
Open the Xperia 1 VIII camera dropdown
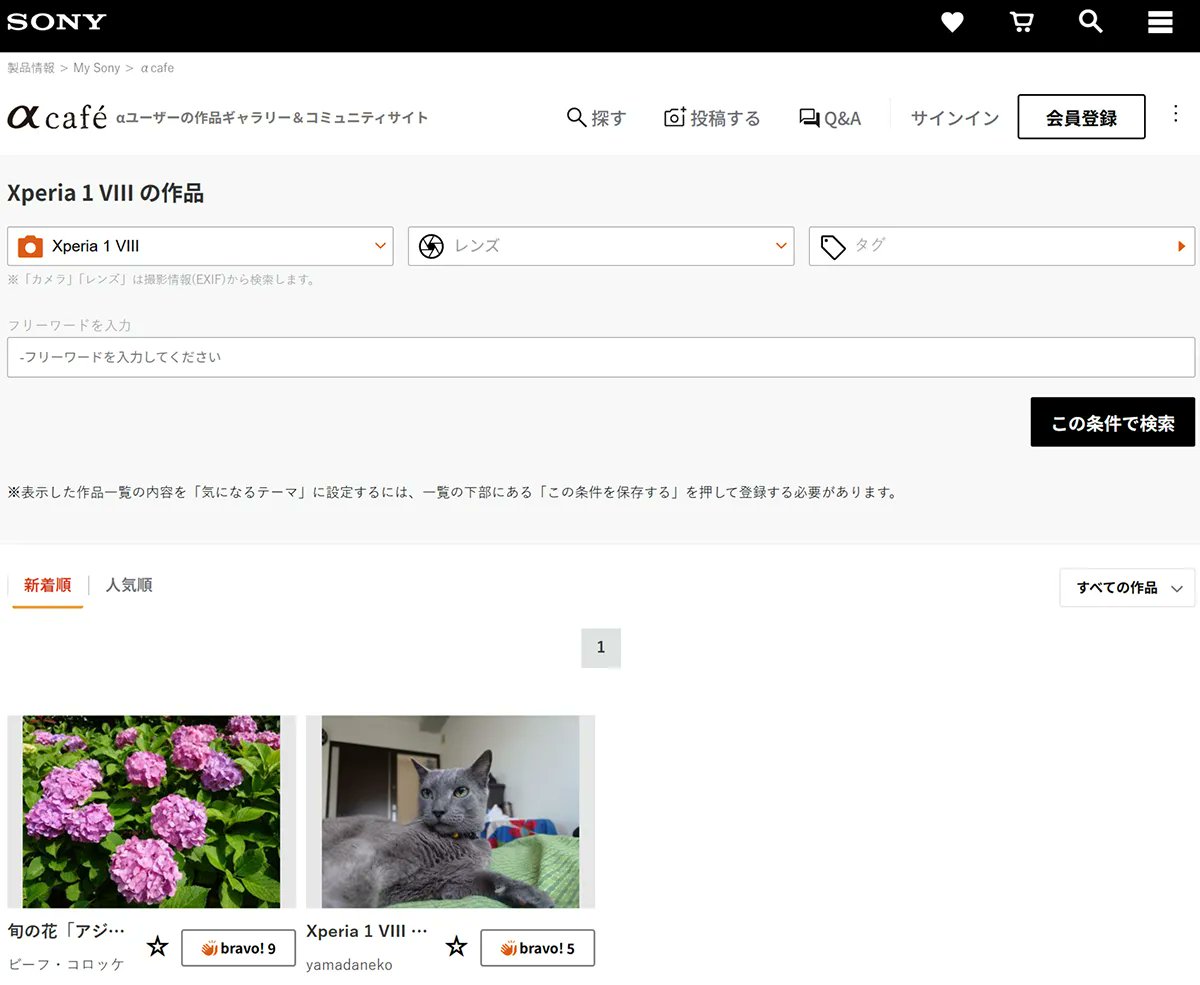[x=201, y=246]
